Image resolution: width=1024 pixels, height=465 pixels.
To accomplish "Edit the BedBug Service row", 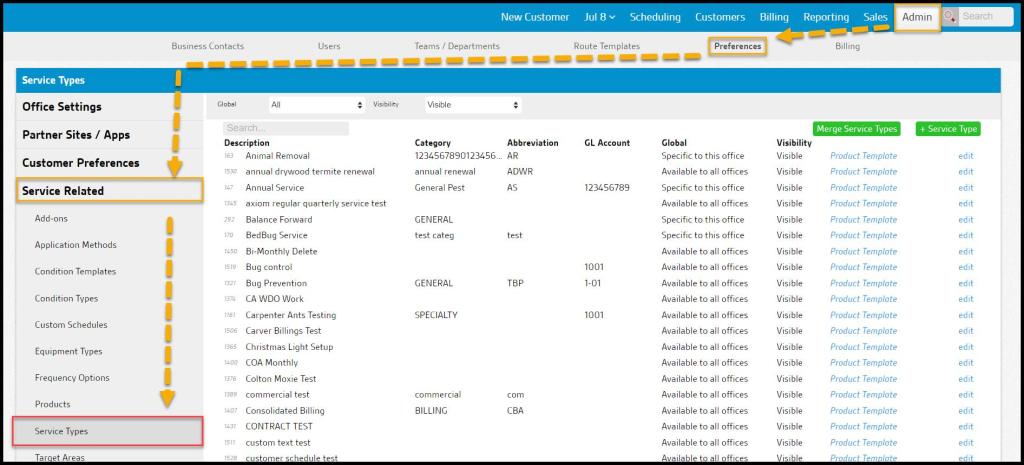I will click(965, 236).
